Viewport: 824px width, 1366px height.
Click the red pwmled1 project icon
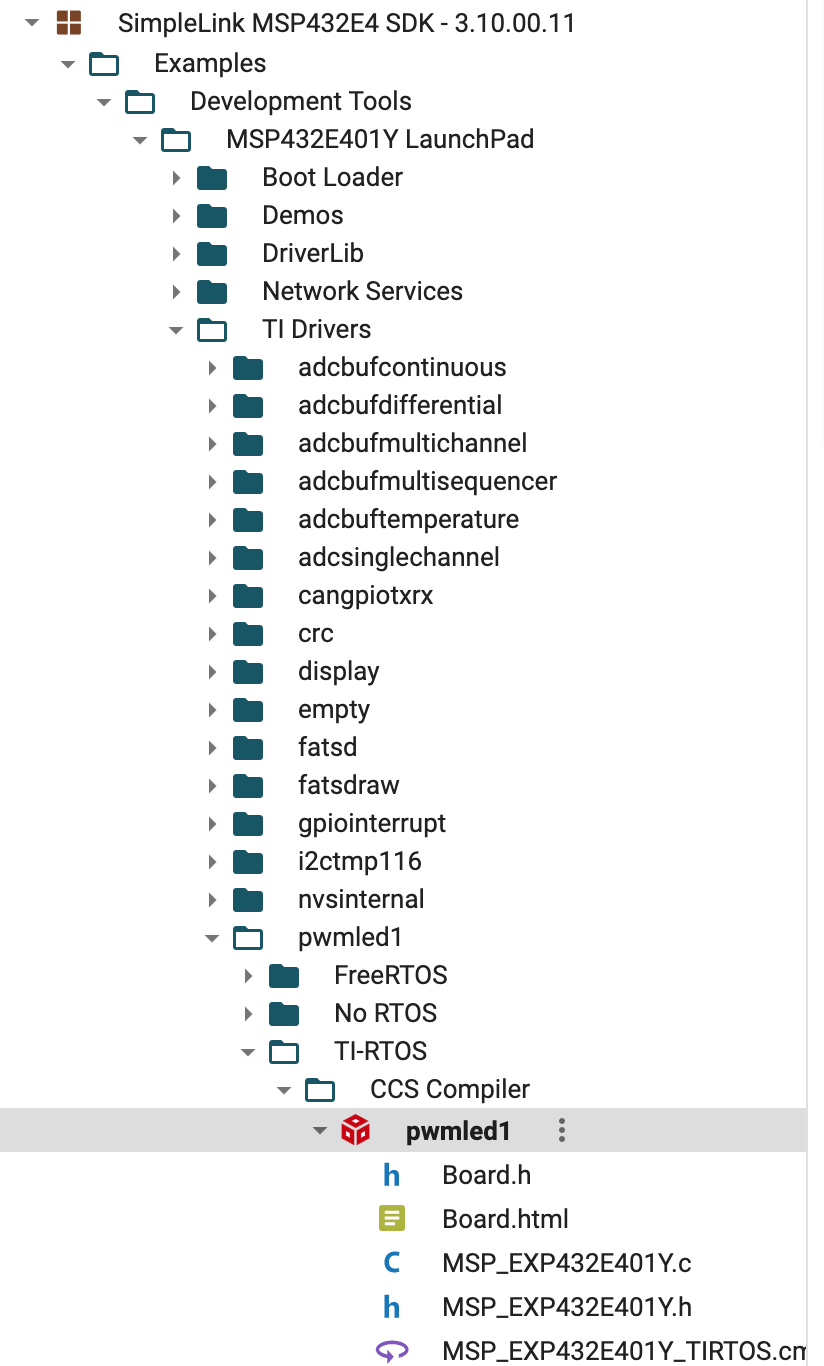(x=356, y=1131)
